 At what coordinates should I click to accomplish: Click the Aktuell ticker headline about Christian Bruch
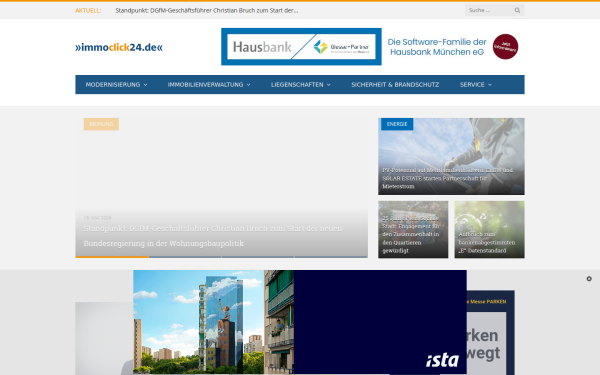point(207,10)
